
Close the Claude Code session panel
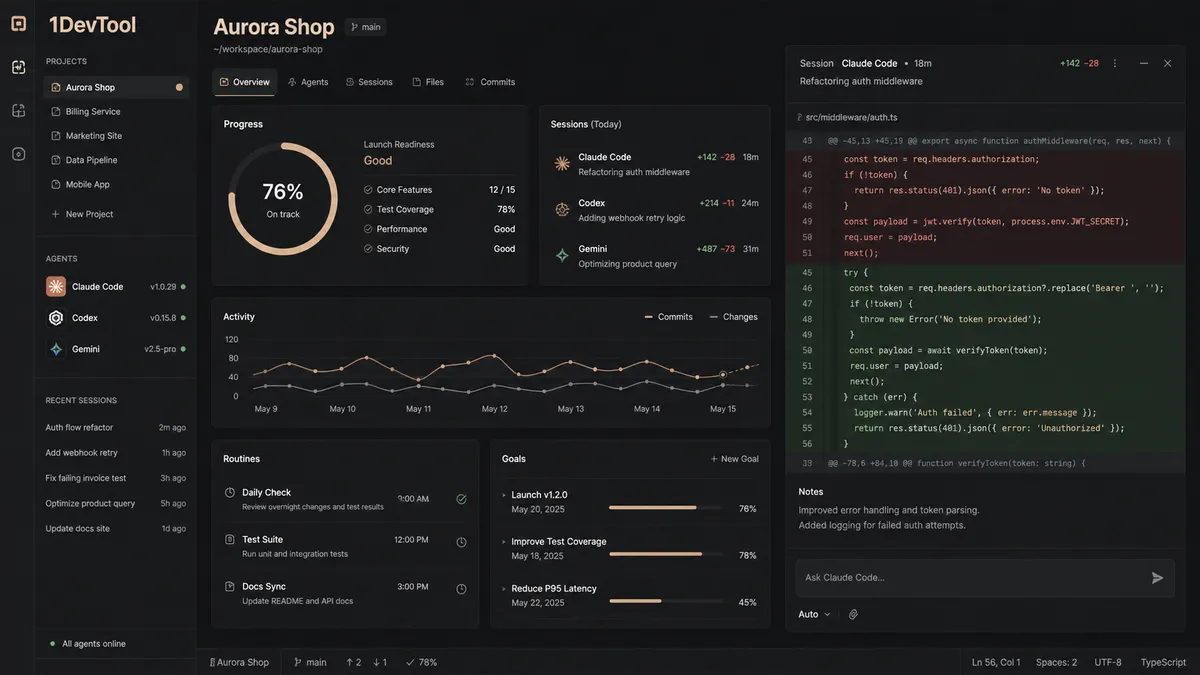[1167, 63]
